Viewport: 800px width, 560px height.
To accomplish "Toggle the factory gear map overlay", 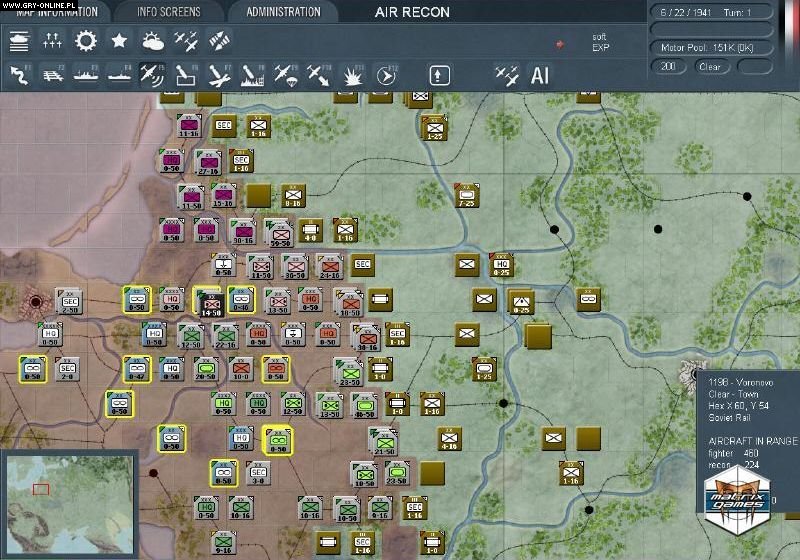I will 86,41.
